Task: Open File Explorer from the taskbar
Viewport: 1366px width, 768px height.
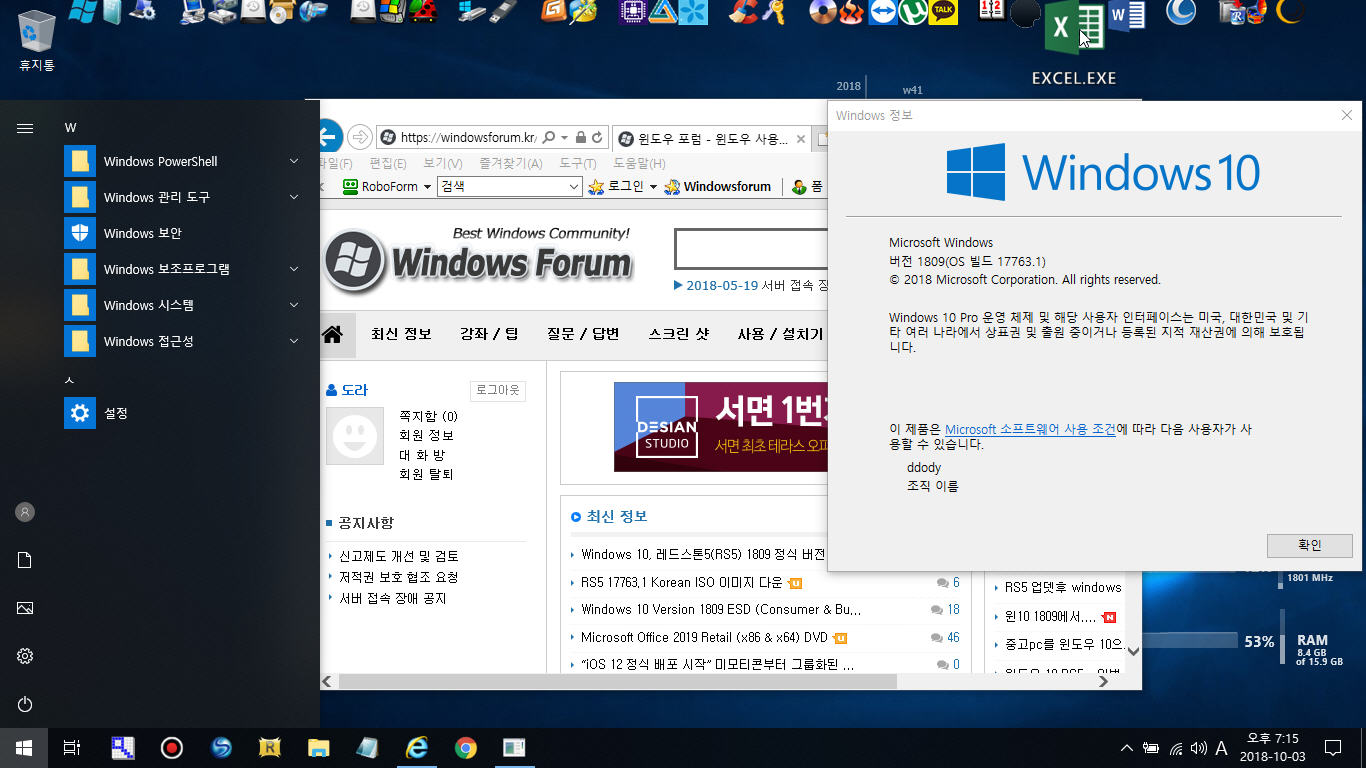Action: tap(318, 747)
